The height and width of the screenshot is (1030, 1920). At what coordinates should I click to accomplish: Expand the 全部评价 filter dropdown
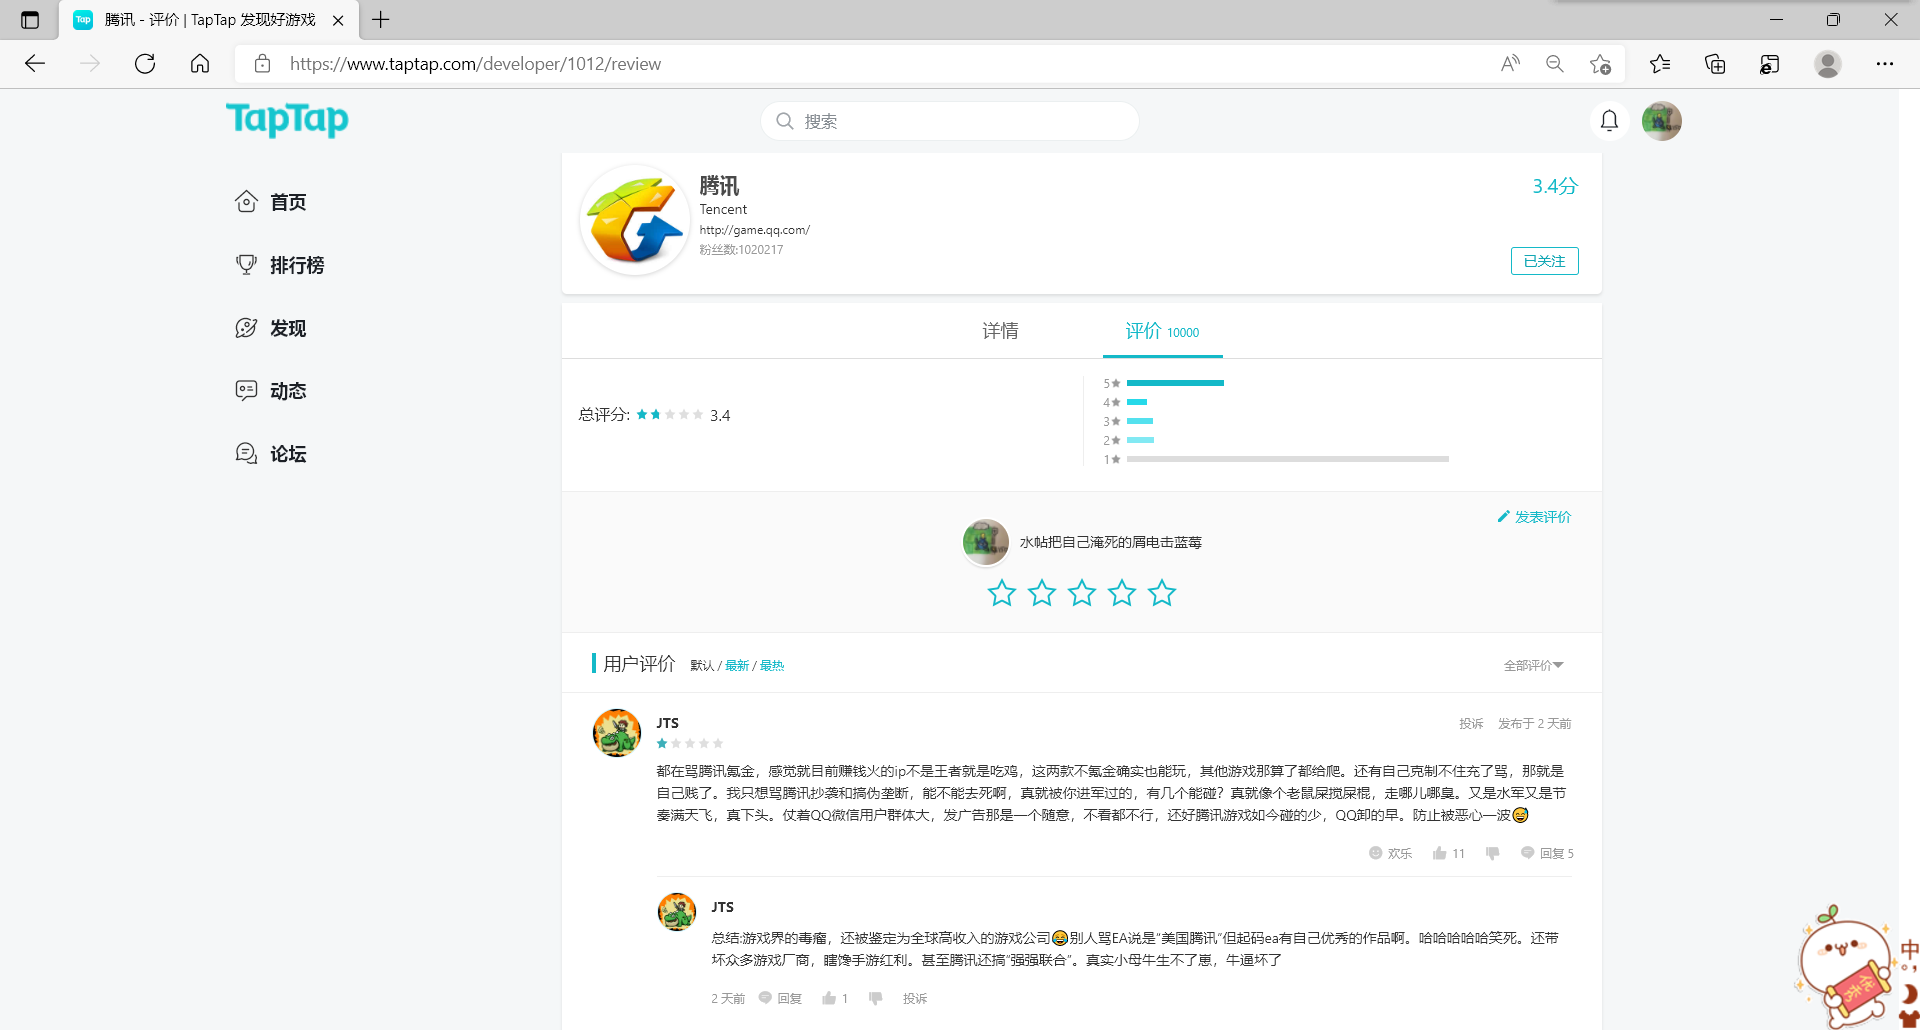(x=1533, y=666)
